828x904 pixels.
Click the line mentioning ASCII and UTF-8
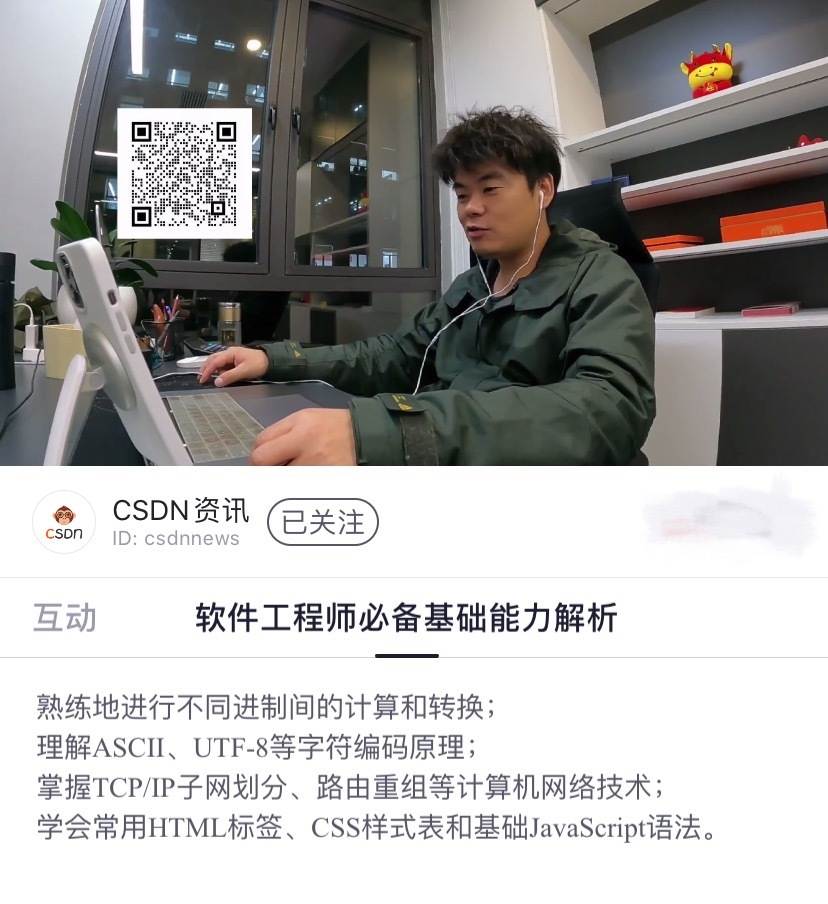point(257,747)
